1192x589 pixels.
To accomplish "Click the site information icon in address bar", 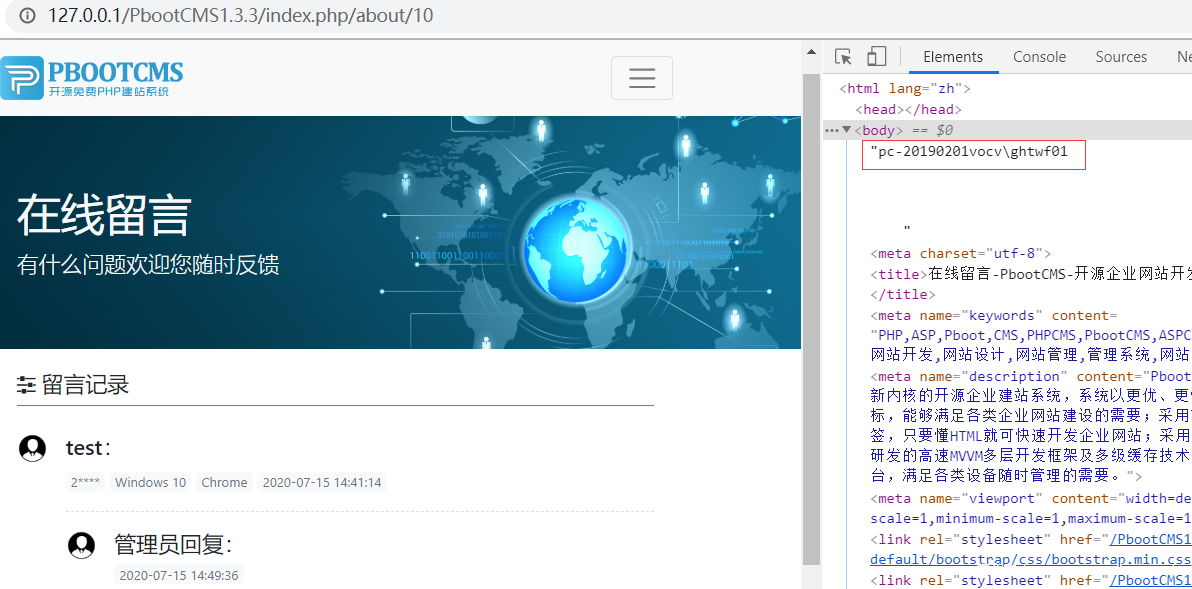I will (x=28, y=16).
